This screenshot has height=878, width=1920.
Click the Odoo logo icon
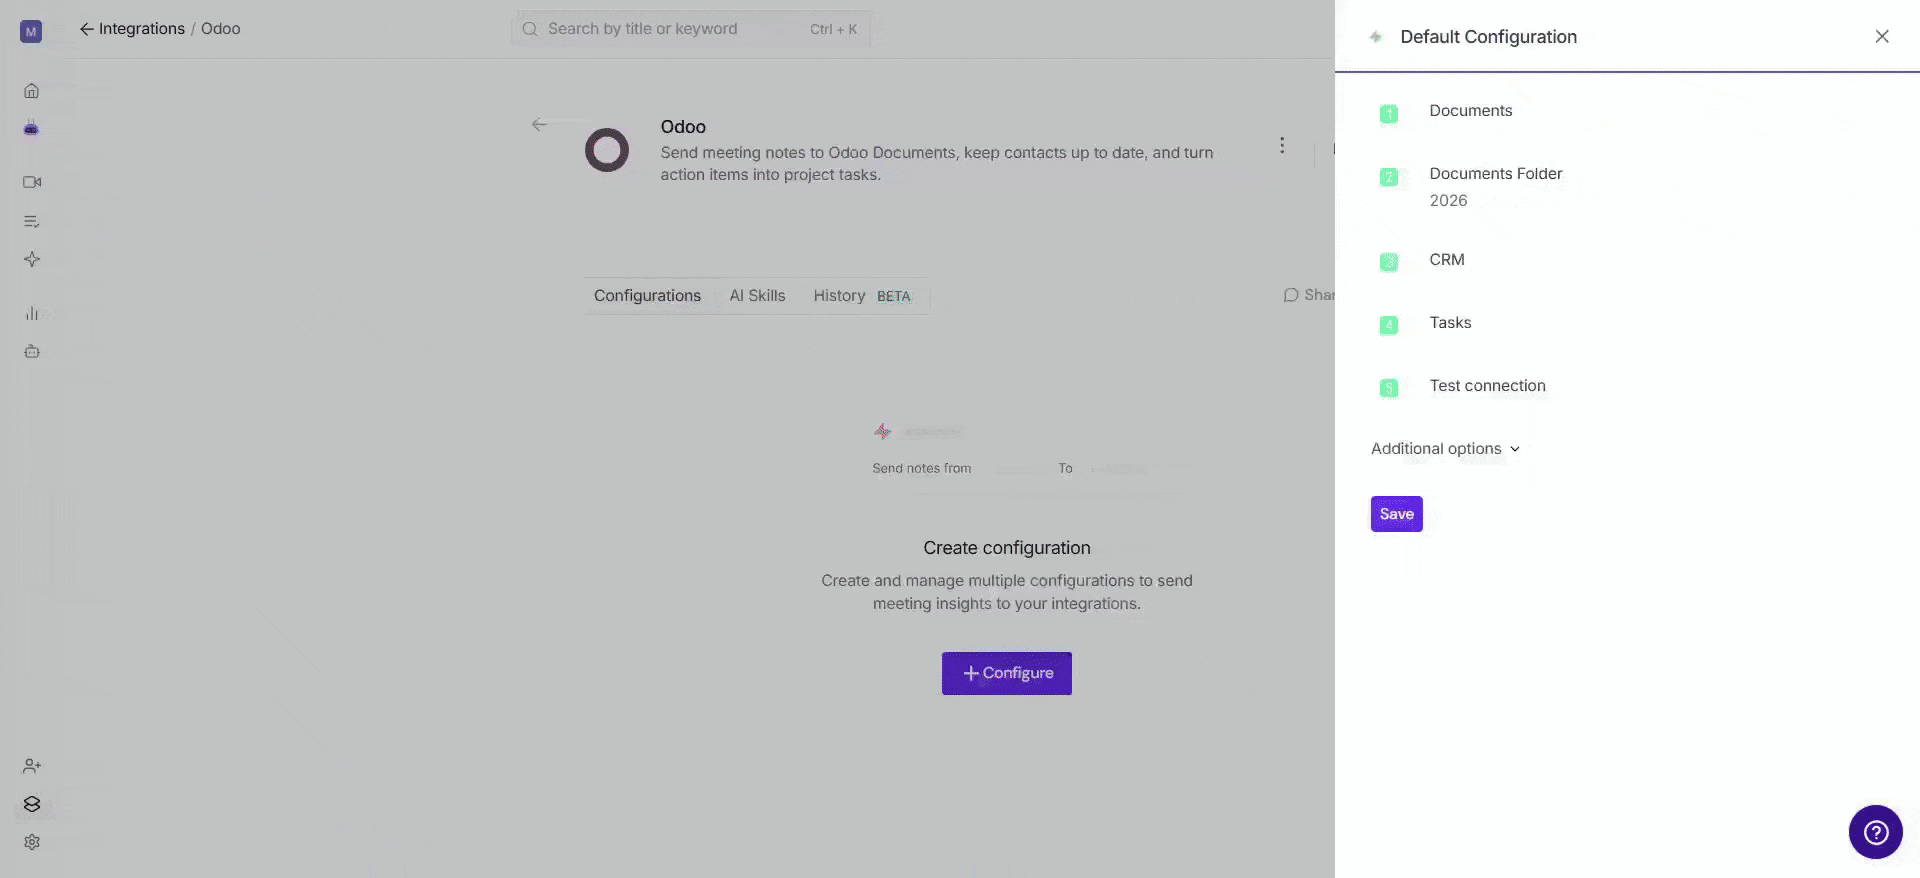pos(607,150)
